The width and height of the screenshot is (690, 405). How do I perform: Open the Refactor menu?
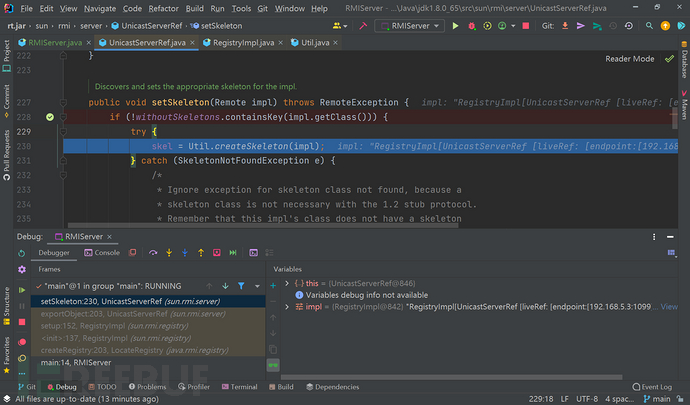163,8
